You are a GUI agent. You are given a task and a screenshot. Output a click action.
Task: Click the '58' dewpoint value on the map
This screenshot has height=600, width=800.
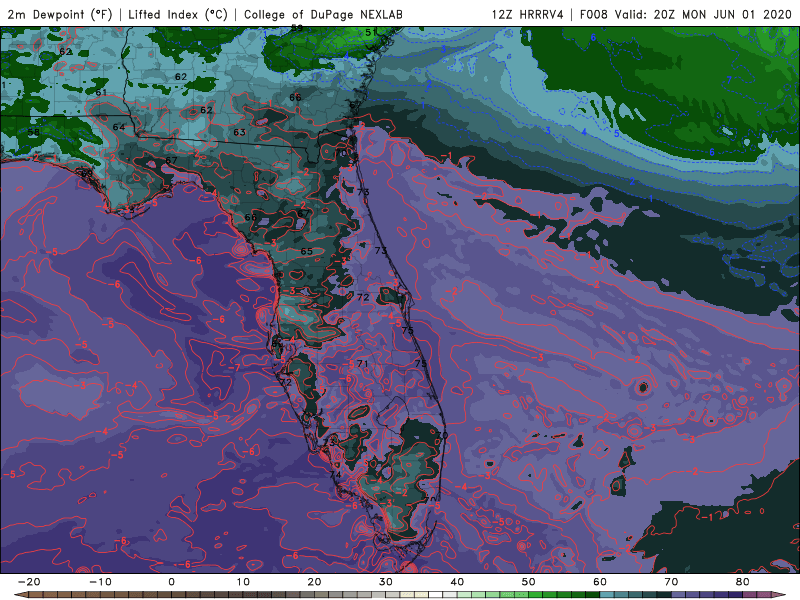pos(34,132)
